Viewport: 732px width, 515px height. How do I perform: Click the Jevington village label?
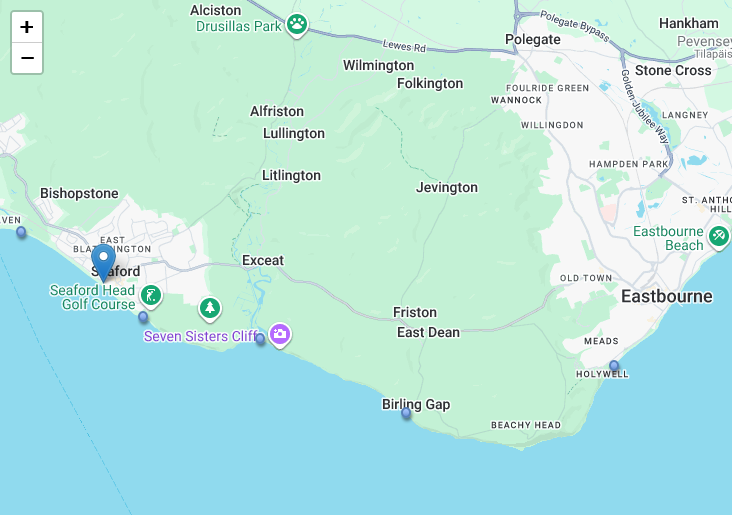coord(447,187)
